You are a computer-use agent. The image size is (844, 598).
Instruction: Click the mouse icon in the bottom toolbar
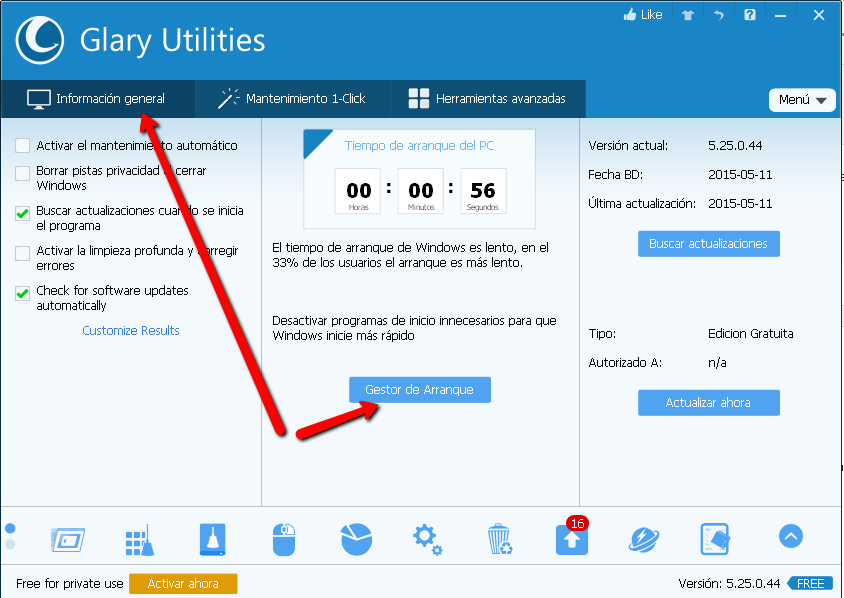[284, 539]
